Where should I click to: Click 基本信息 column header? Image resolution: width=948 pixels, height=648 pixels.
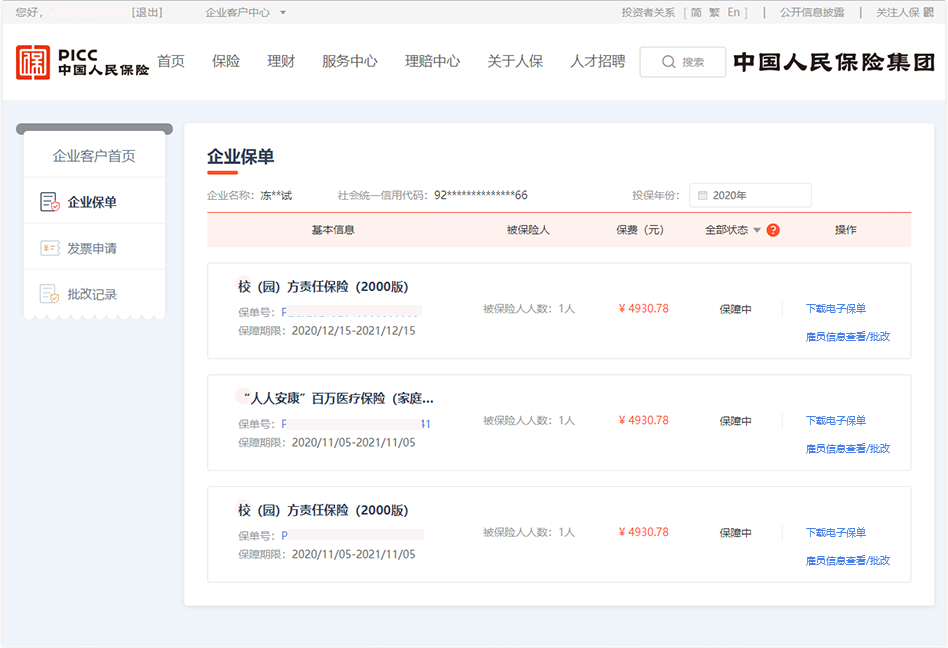click(333, 230)
